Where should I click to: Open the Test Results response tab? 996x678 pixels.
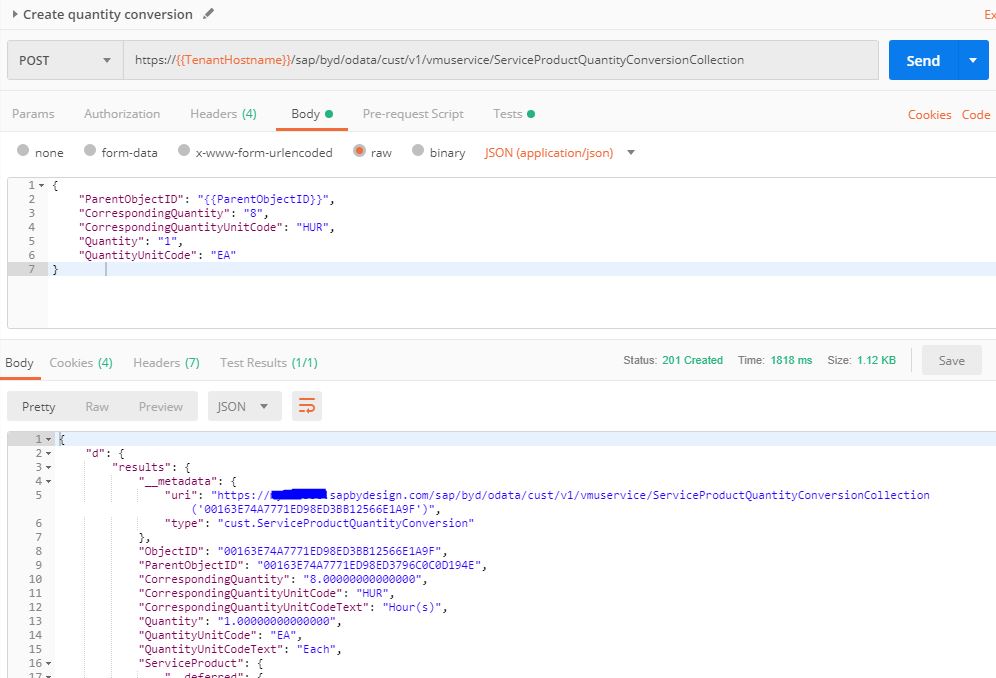click(x=268, y=362)
